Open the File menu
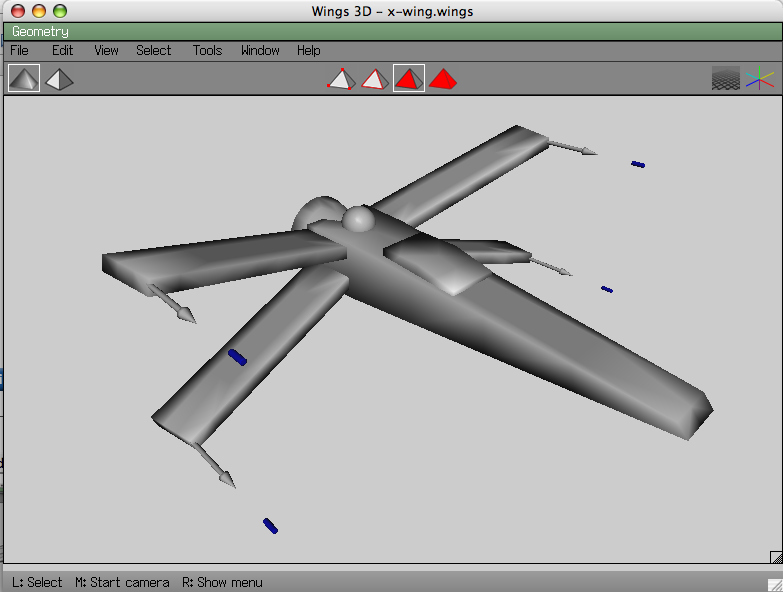The width and height of the screenshot is (783, 592). (19, 50)
